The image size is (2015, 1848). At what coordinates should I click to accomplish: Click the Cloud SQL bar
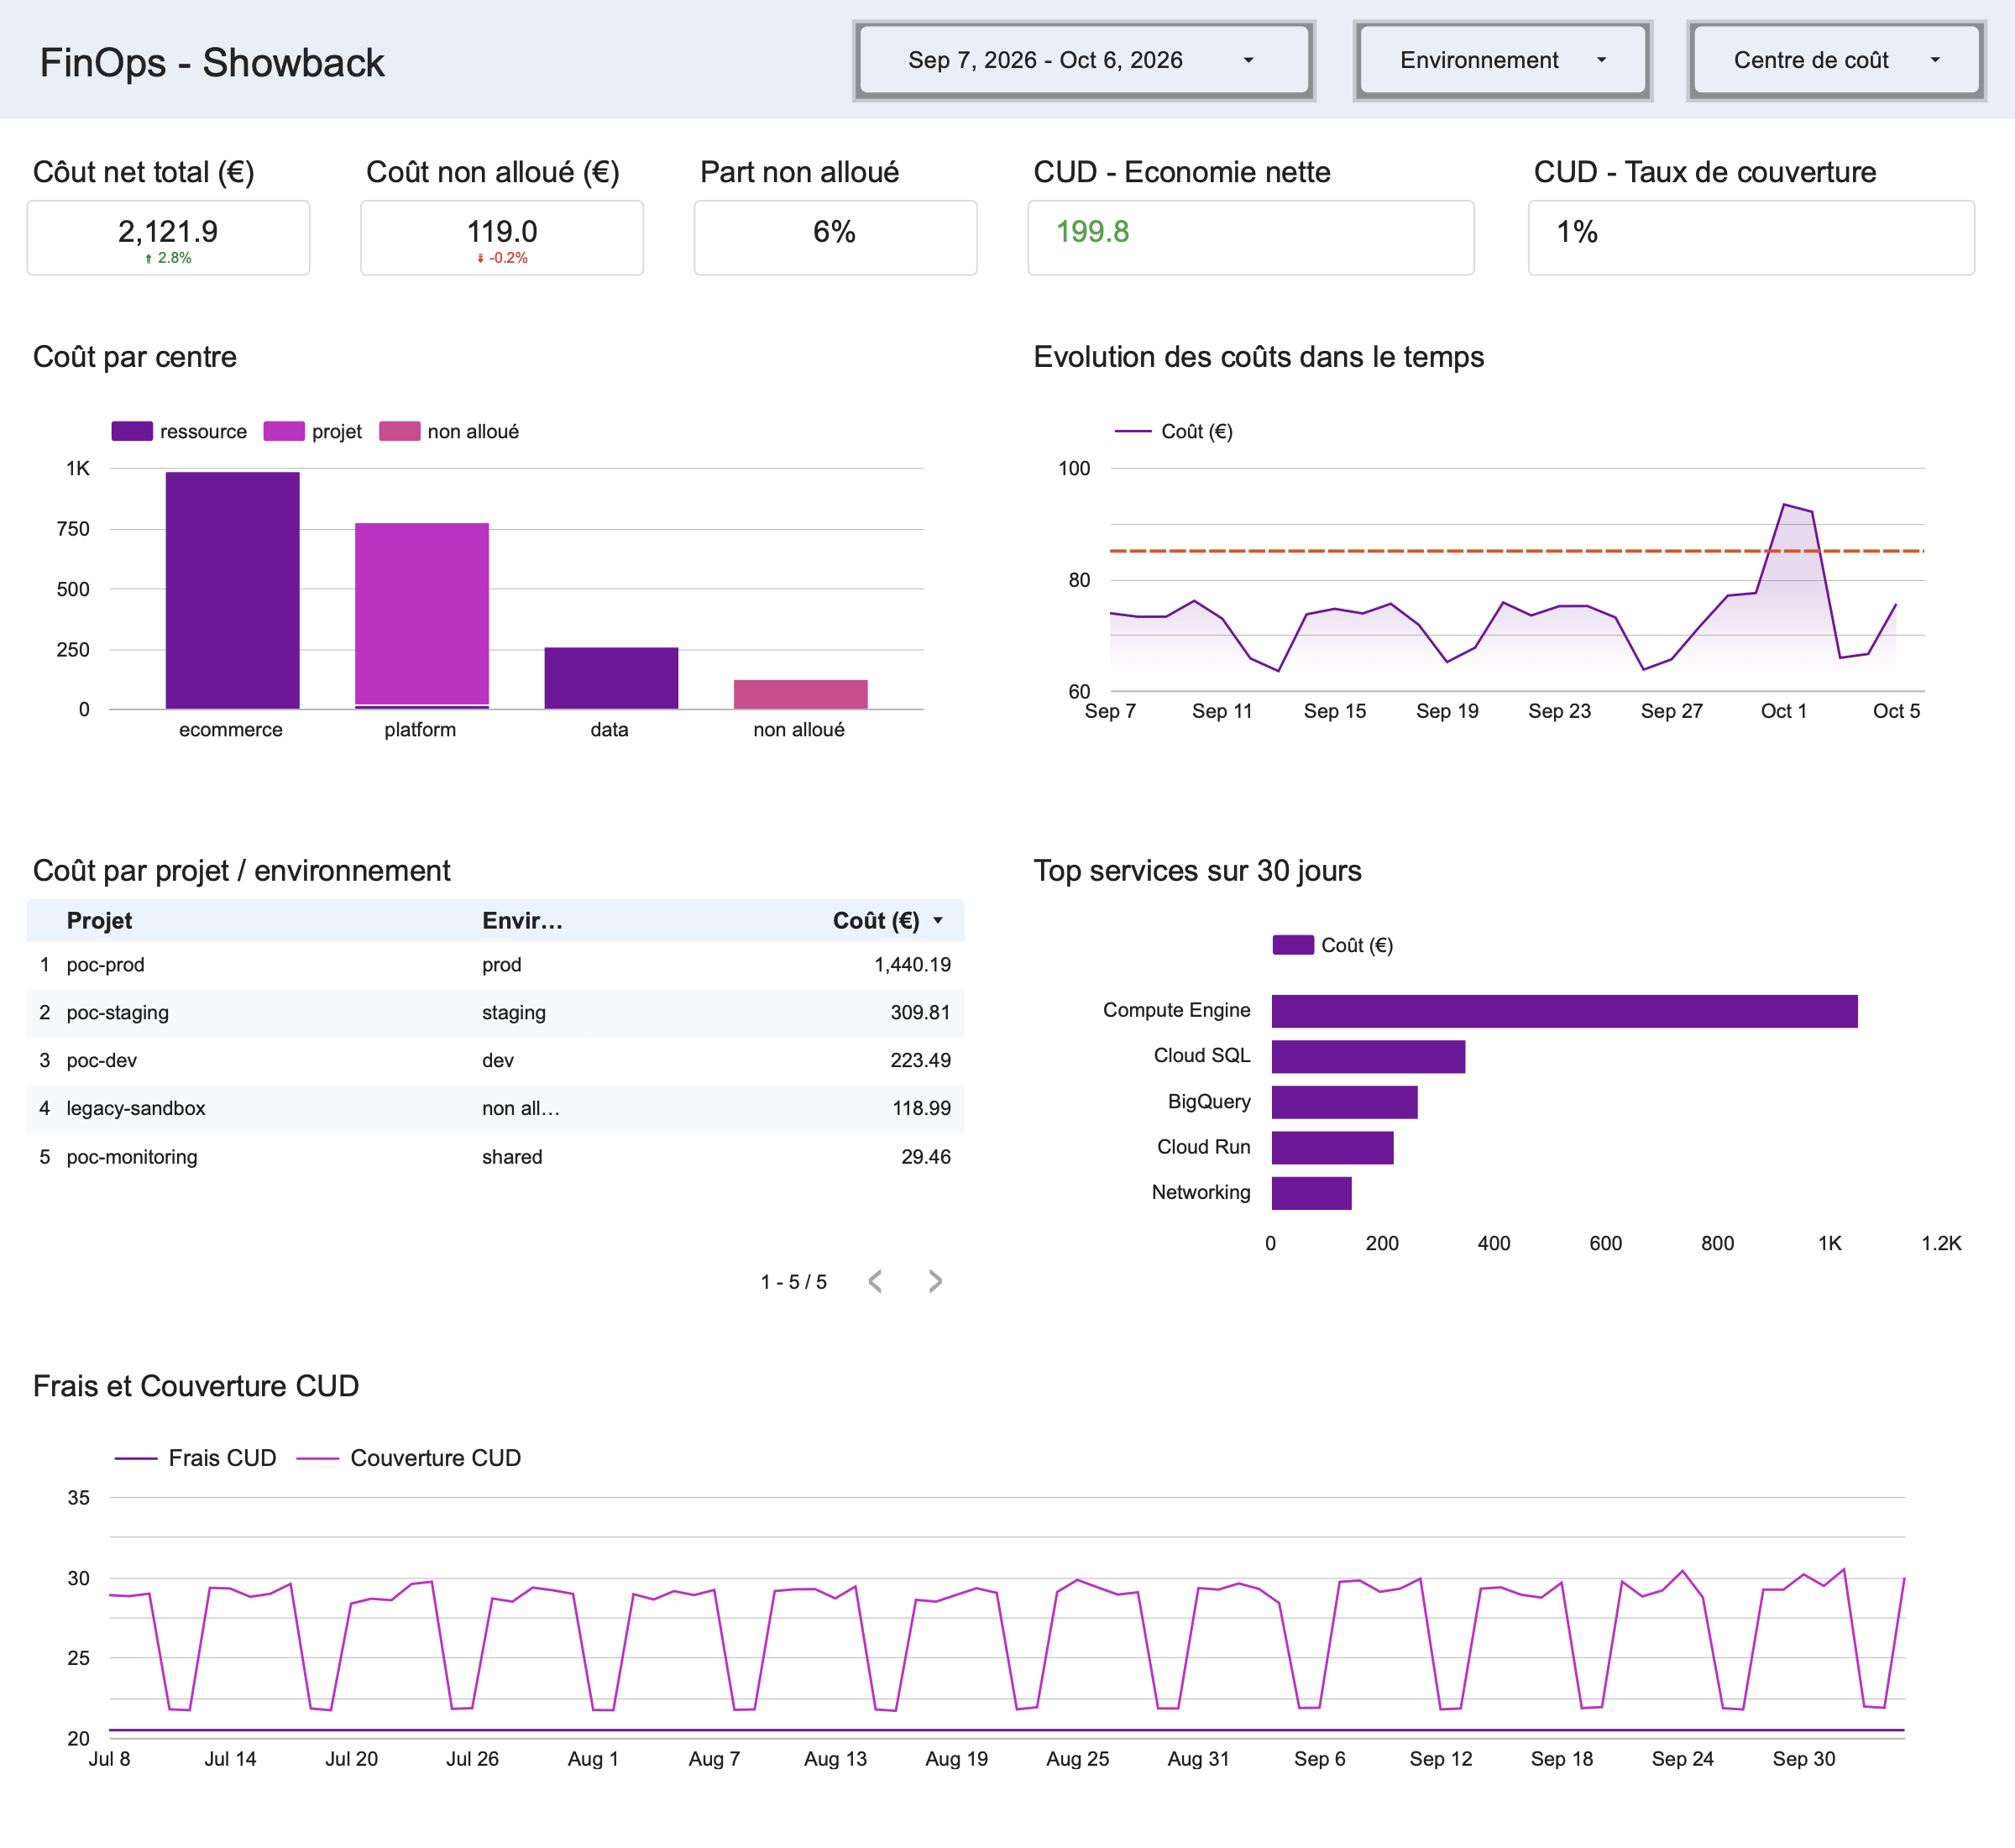point(1368,1056)
